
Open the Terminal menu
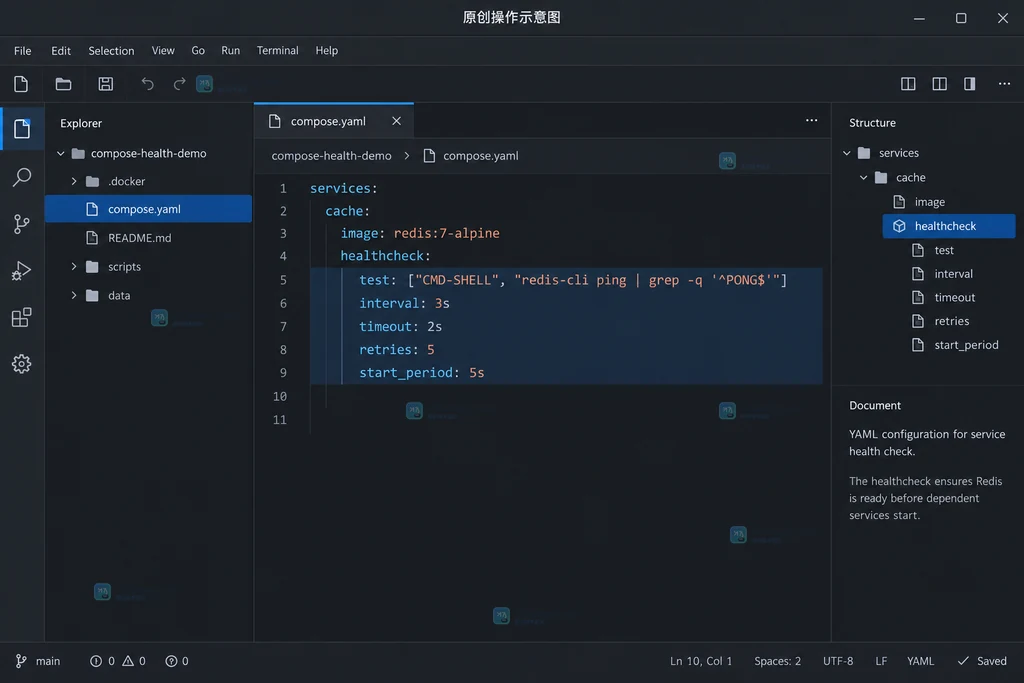(277, 50)
